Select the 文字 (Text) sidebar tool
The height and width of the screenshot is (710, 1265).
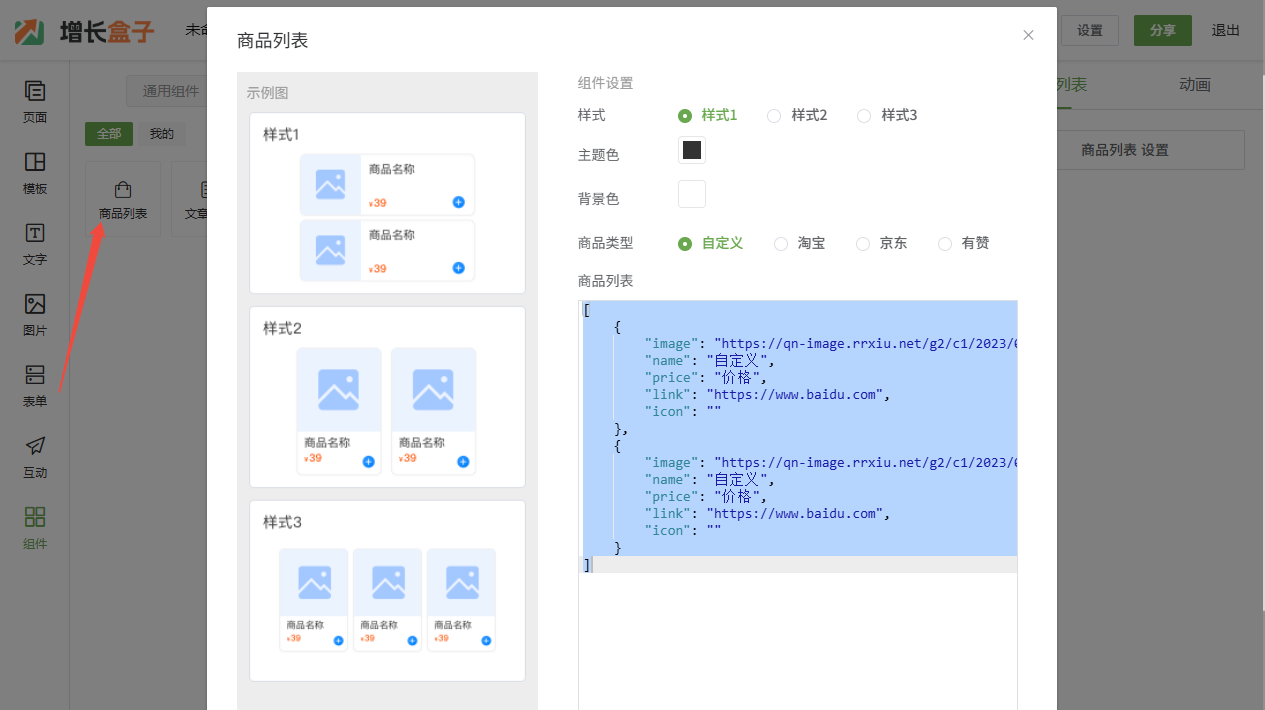click(35, 244)
